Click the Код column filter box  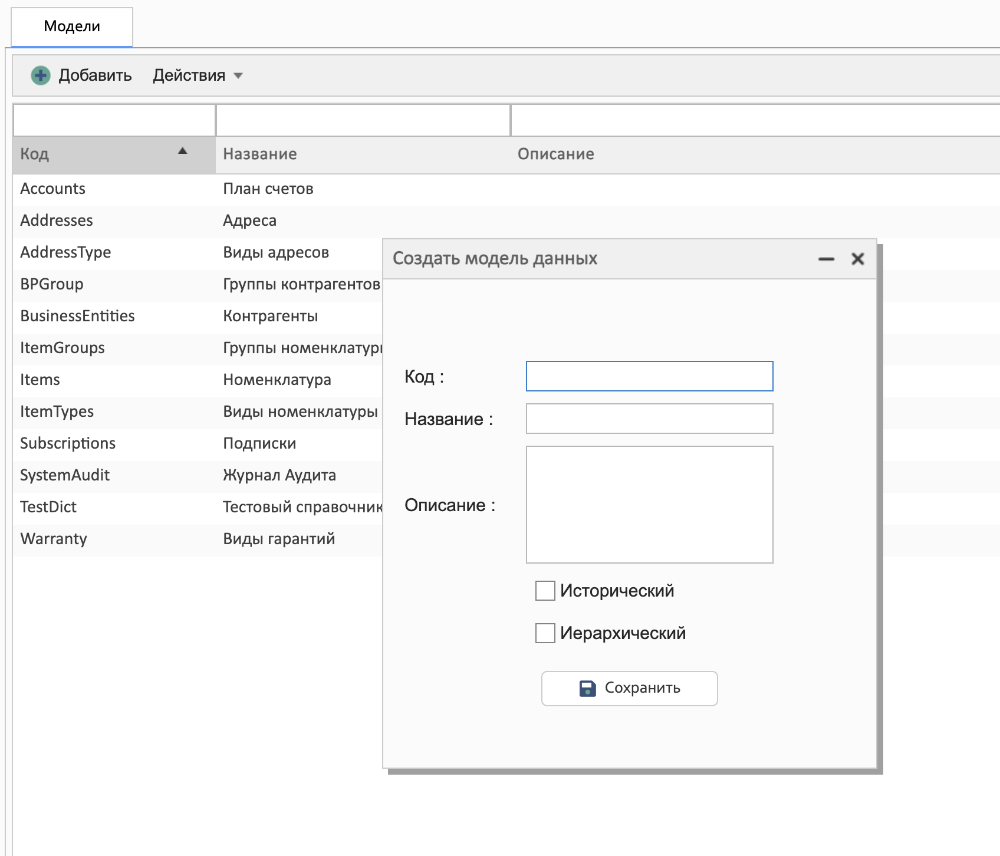coord(114,120)
